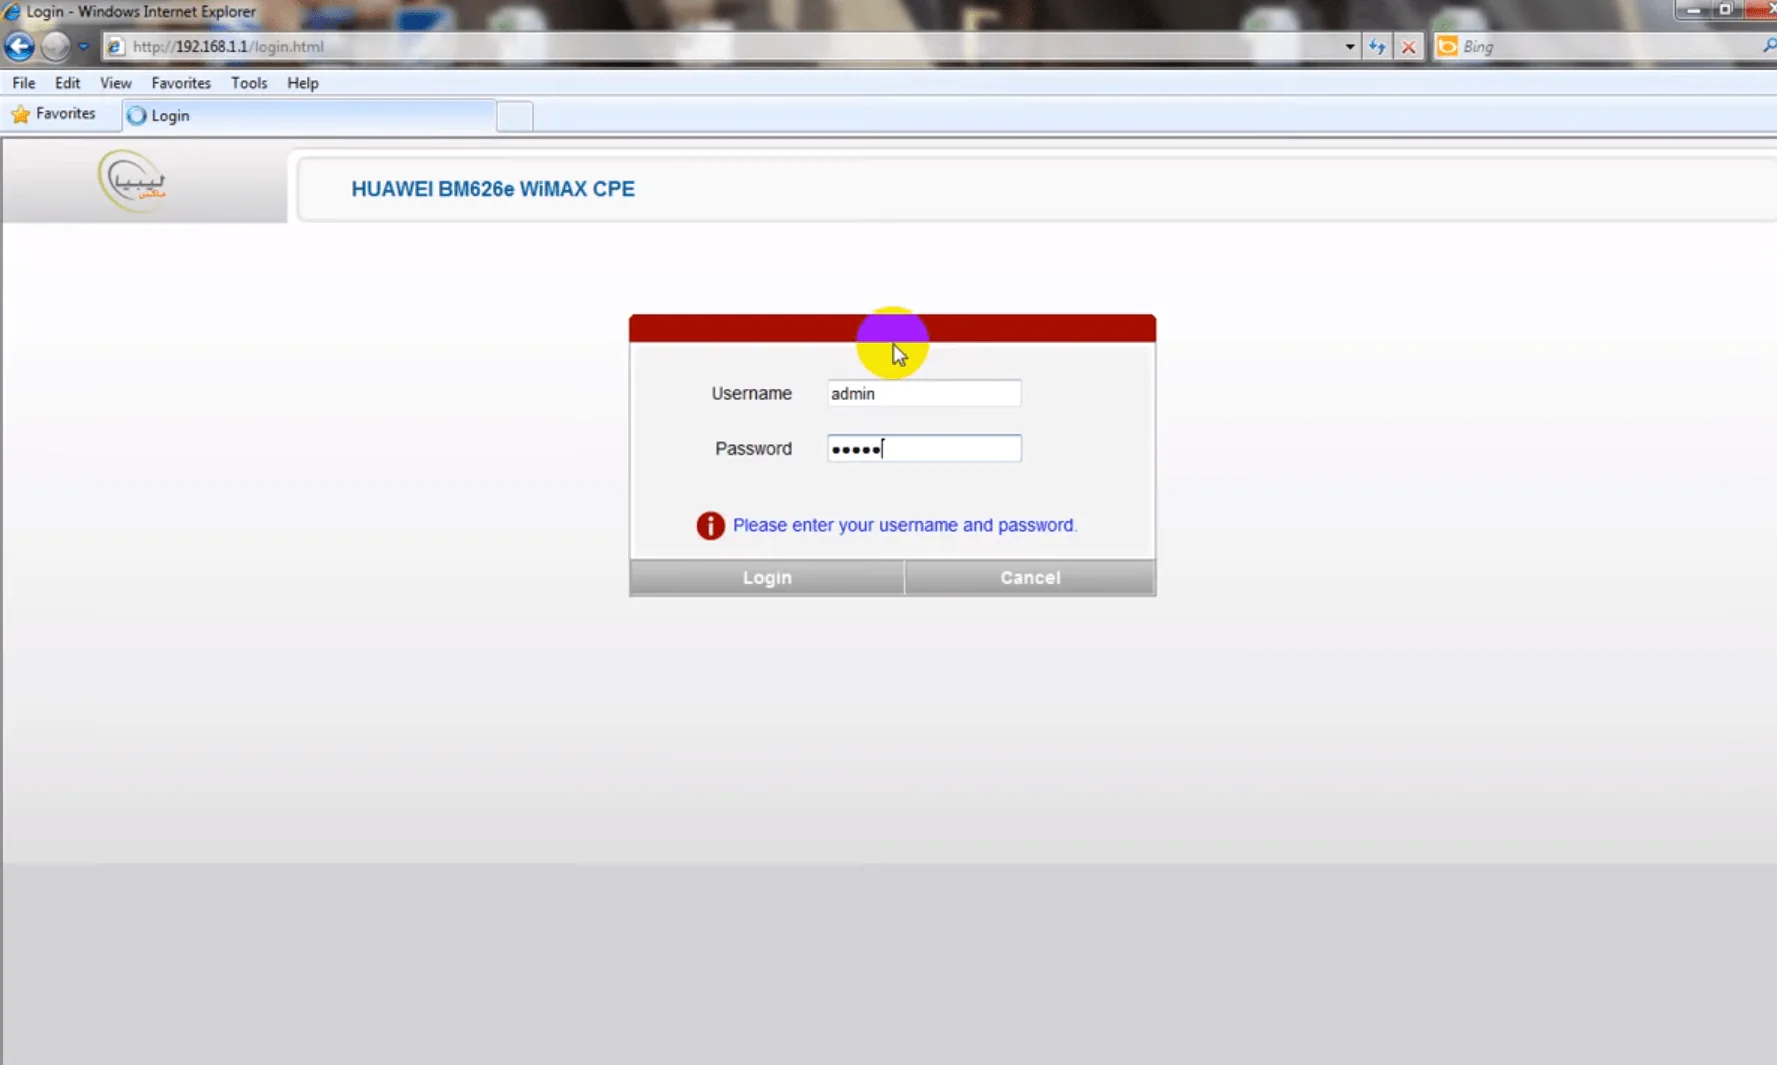The height and width of the screenshot is (1065, 1777).
Task: Click the page icon in address bar
Action: point(115,46)
